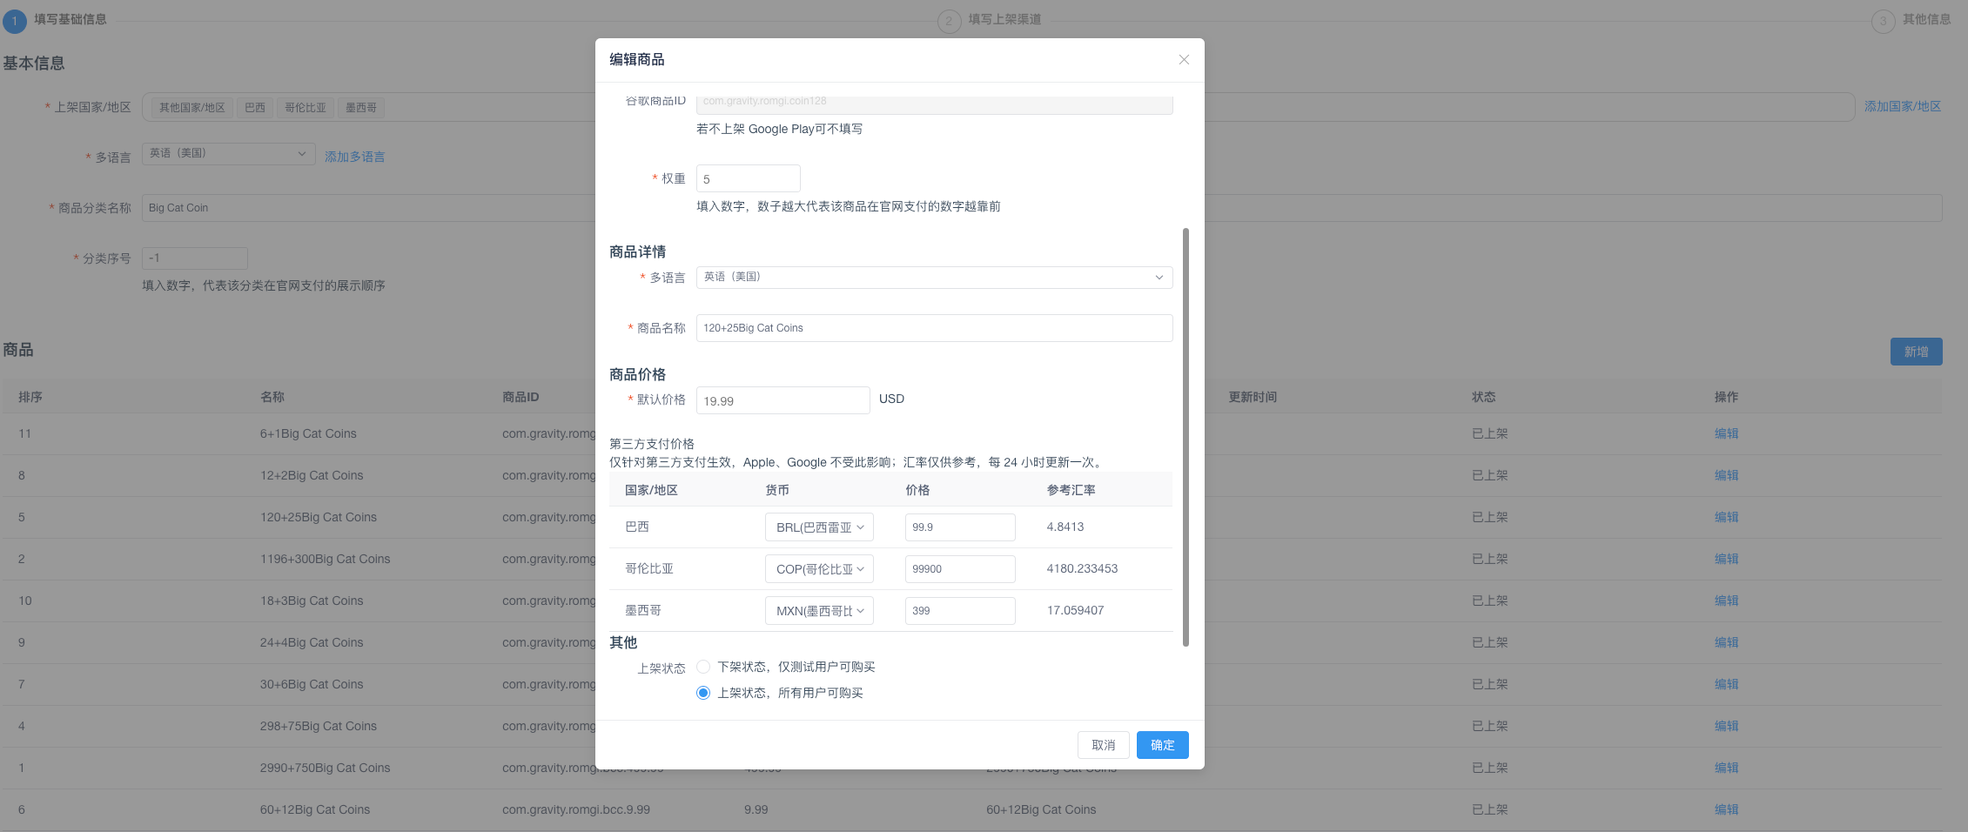Click reference rate 4180.233453
Screen dimensions: 1968x832
point(1082,569)
